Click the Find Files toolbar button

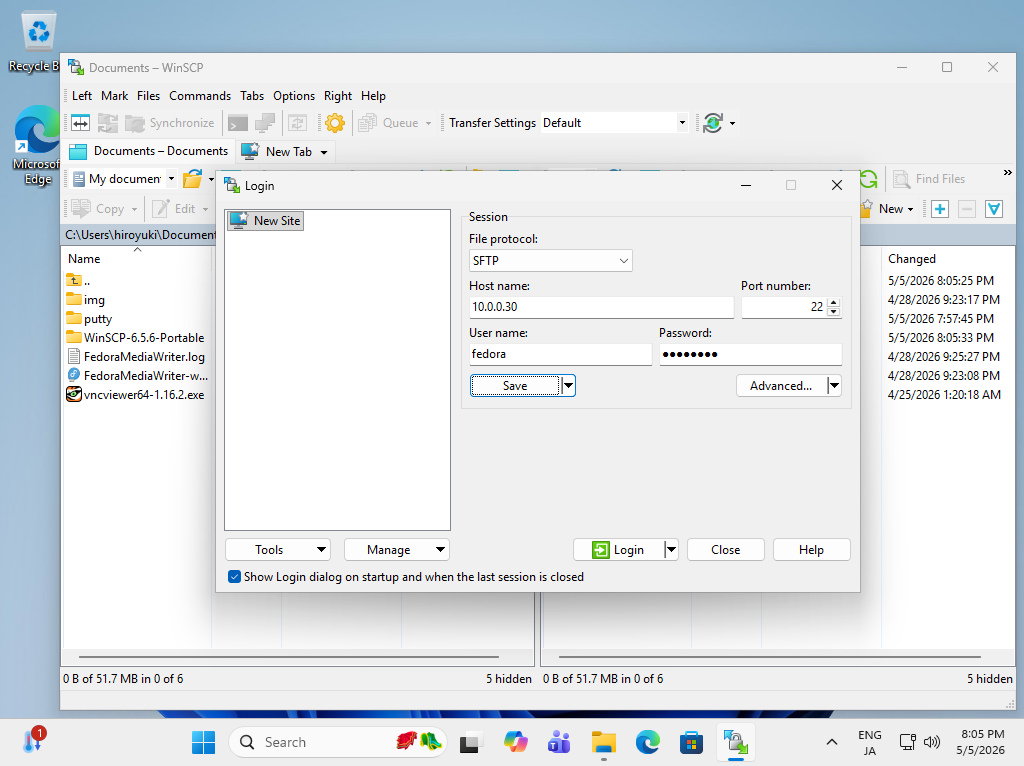pos(929,178)
